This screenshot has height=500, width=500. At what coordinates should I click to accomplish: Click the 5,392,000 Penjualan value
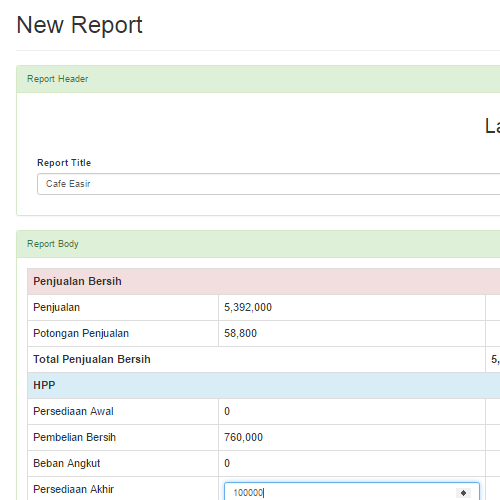click(x=248, y=307)
